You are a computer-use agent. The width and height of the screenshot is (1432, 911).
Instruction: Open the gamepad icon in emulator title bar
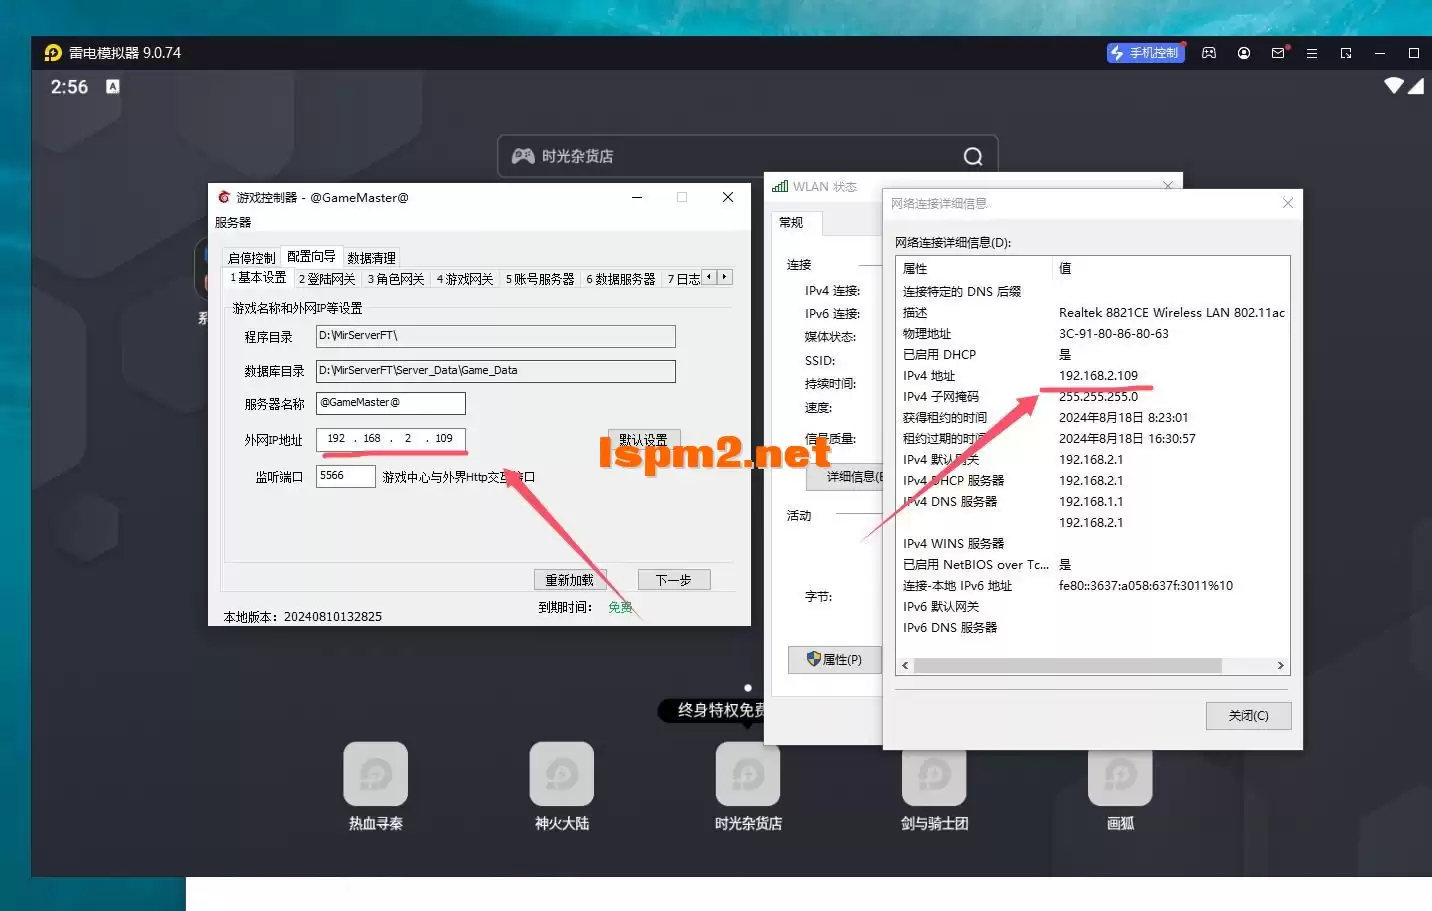click(x=1209, y=53)
